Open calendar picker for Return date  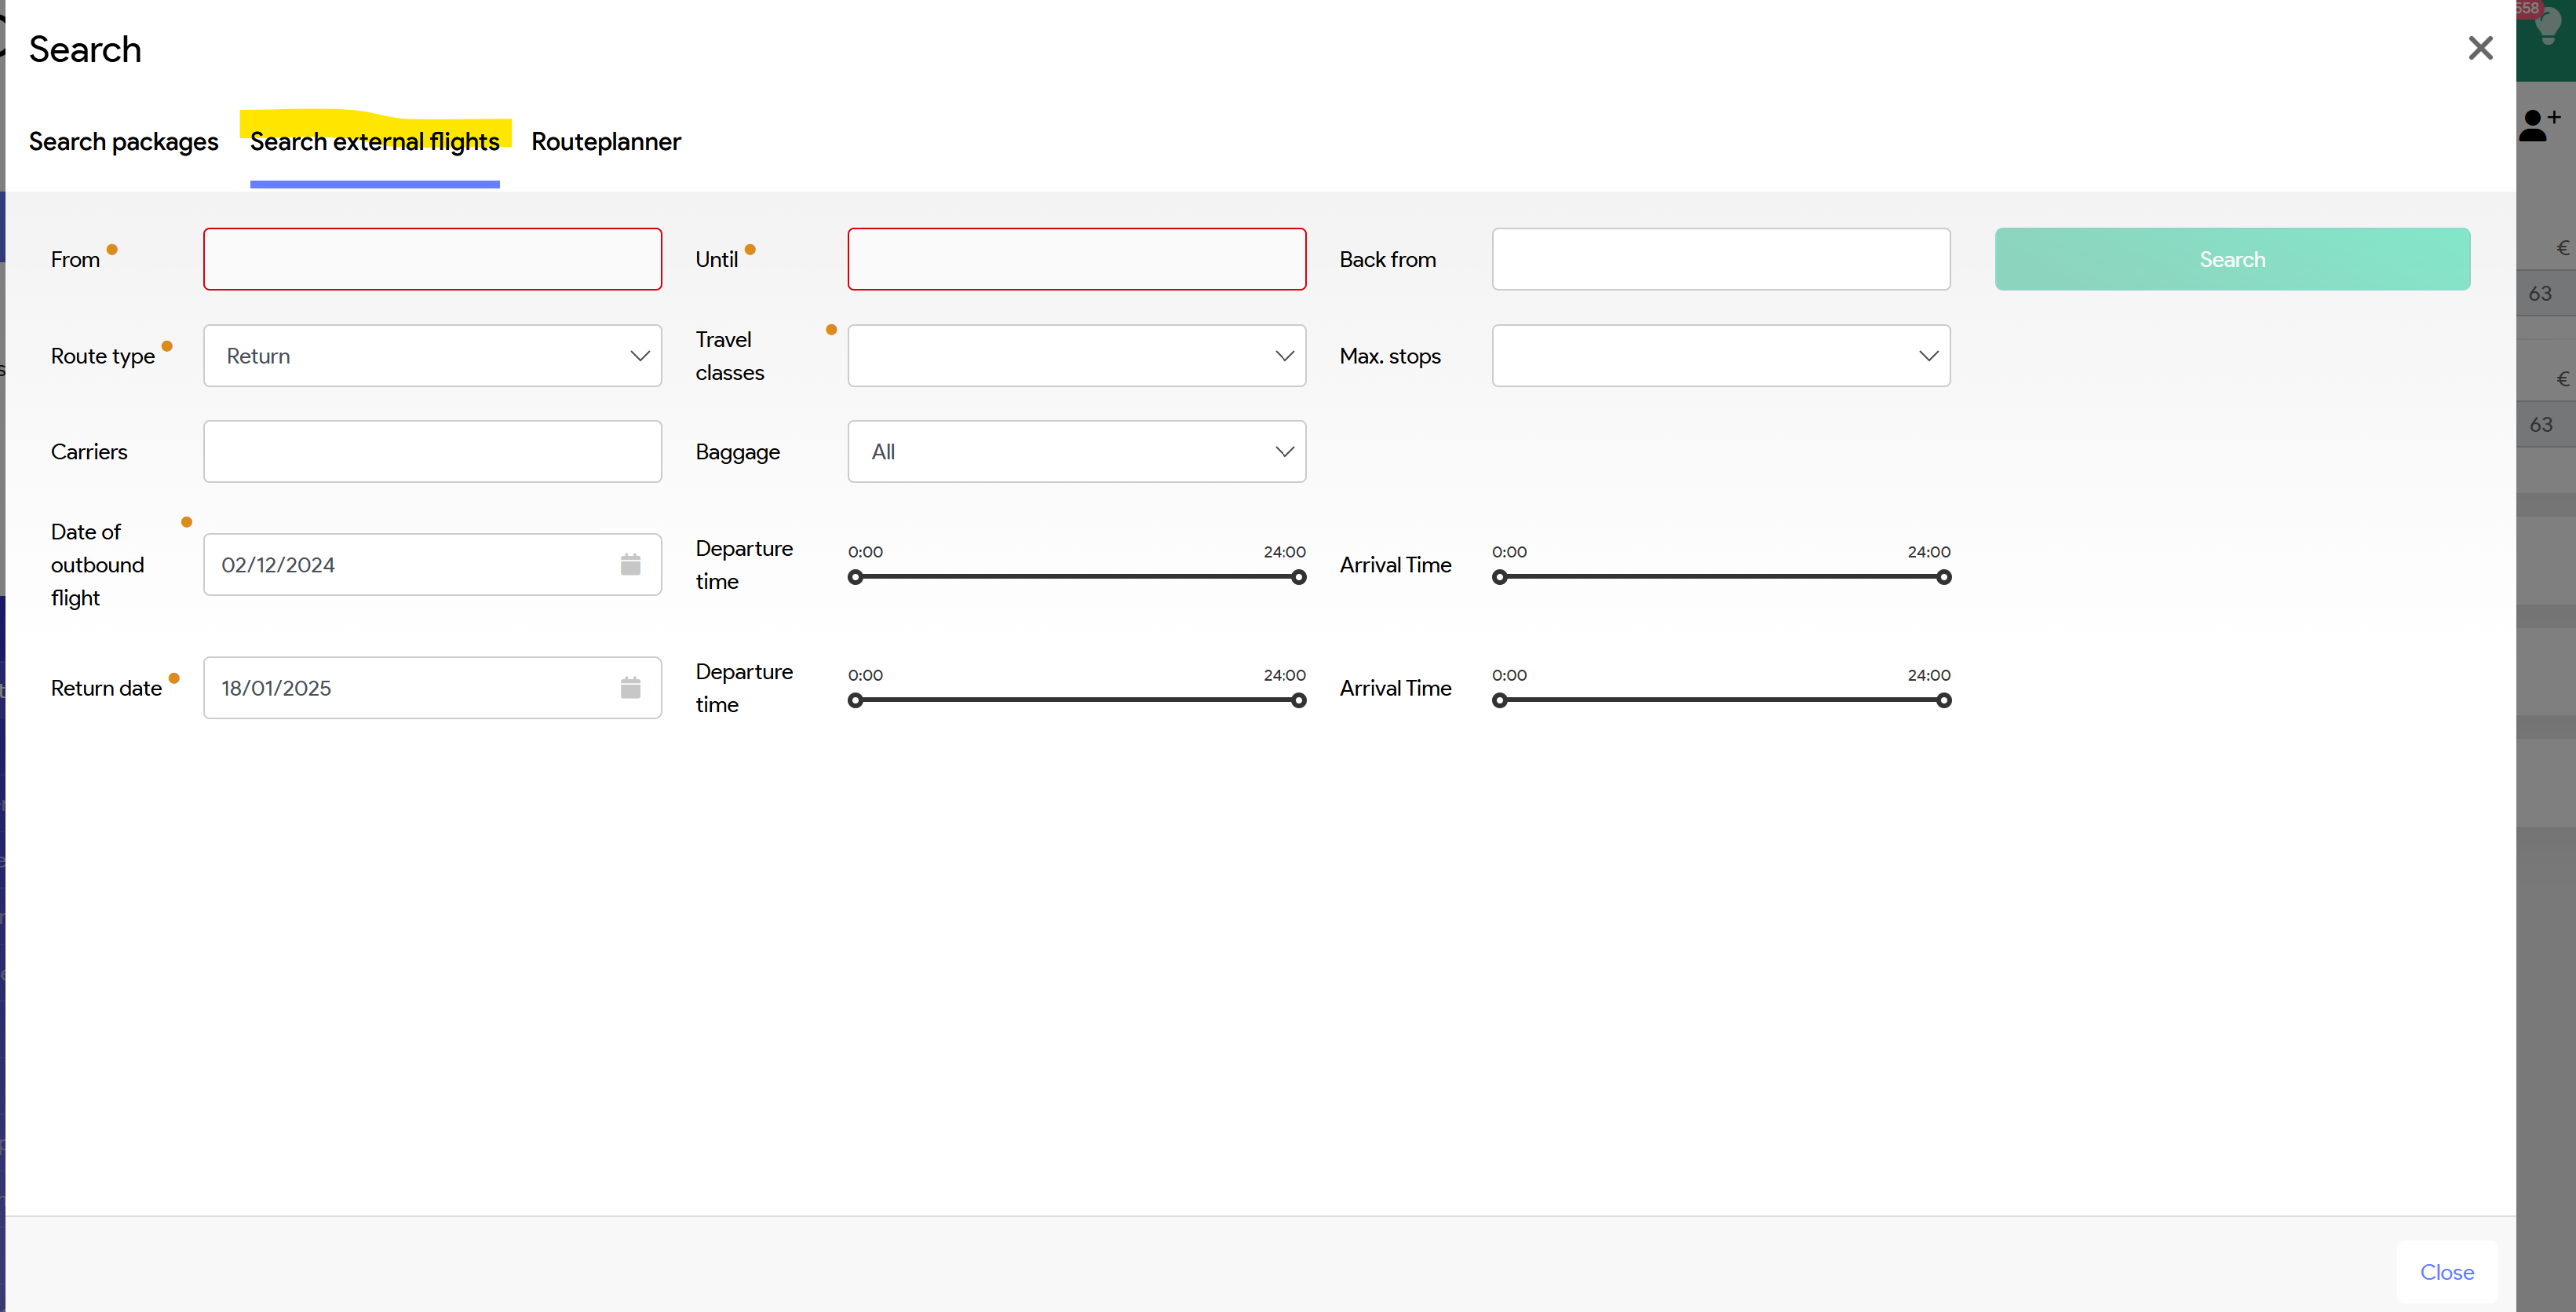630,688
